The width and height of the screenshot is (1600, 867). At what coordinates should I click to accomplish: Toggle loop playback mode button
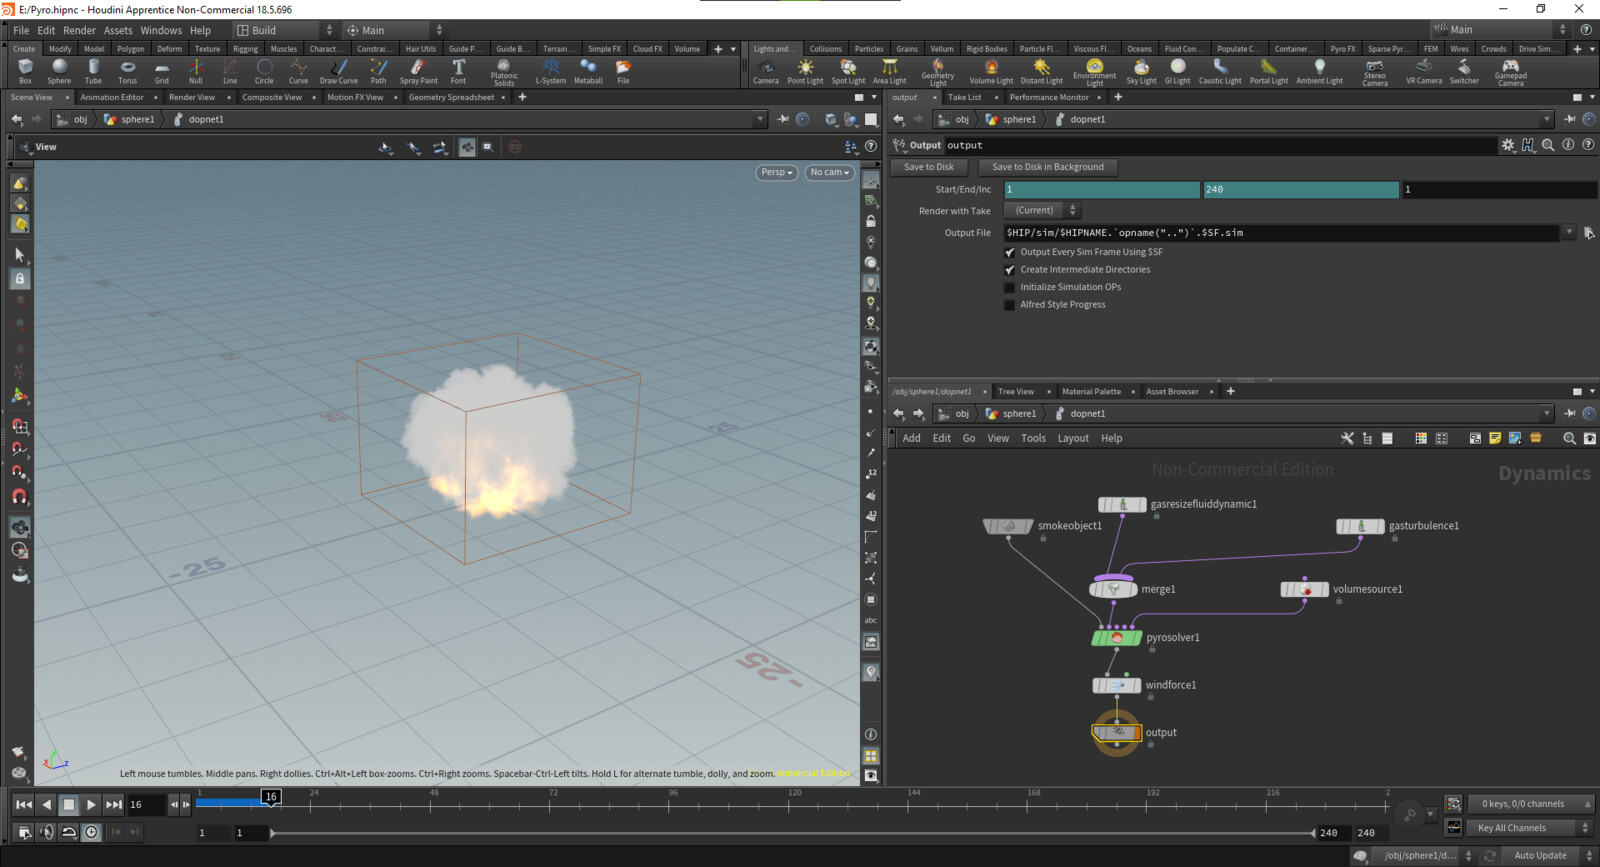coord(69,832)
